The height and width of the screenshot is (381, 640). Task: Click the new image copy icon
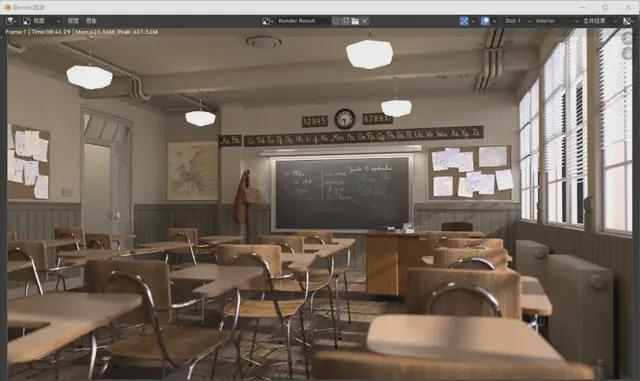(x=345, y=21)
